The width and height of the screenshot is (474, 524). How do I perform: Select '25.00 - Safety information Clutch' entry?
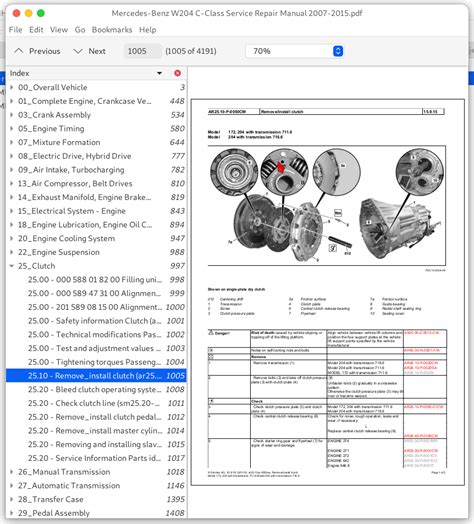[x=96, y=321]
